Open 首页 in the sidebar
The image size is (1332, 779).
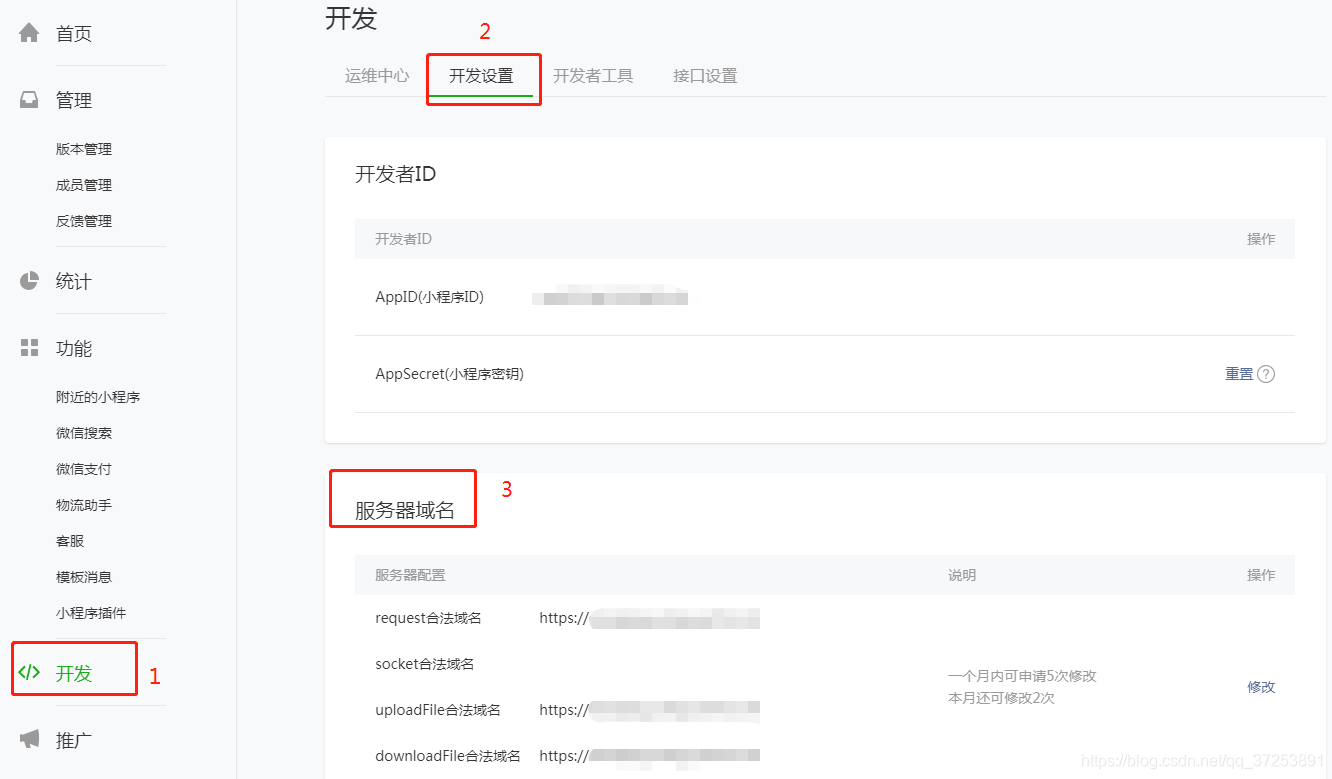[x=74, y=34]
